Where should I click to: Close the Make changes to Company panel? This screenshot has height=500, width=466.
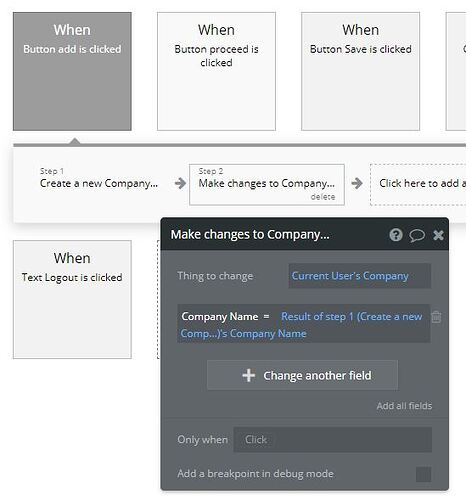[x=438, y=235]
